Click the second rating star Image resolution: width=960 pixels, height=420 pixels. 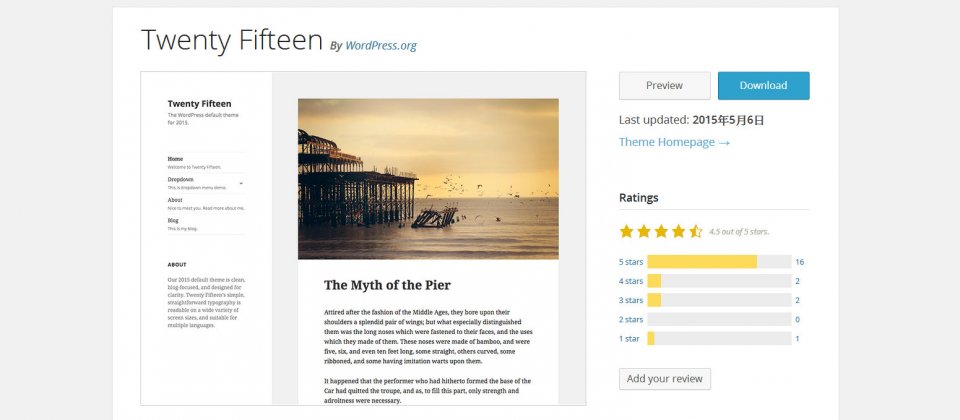pos(643,231)
